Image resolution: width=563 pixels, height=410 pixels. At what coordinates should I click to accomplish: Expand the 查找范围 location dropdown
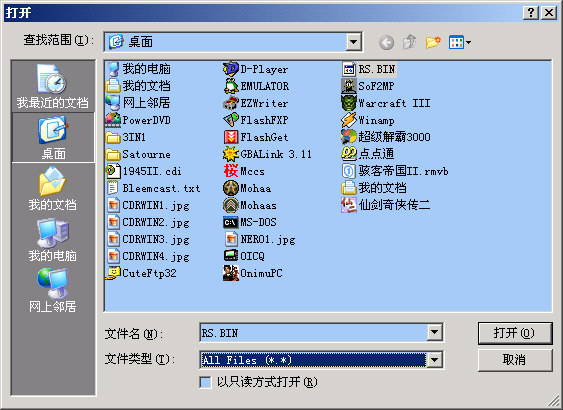354,42
